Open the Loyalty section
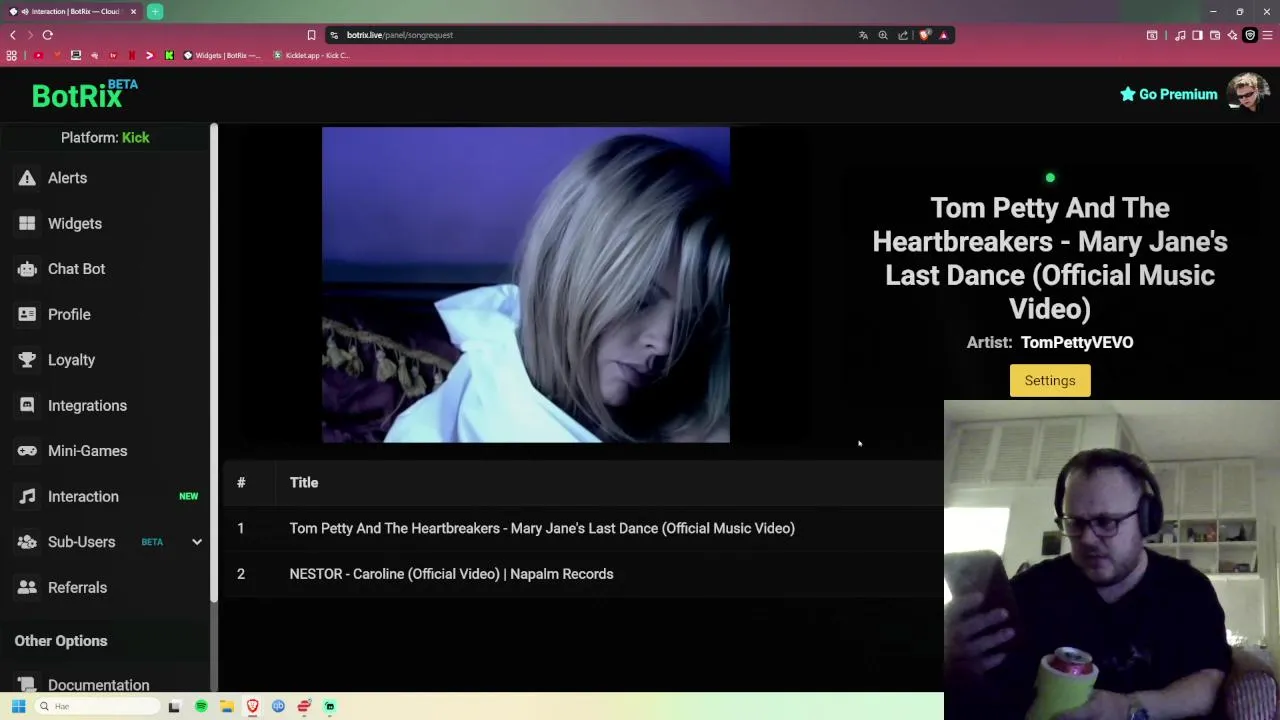The height and width of the screenshot is (720, 1280). [71, 360]
